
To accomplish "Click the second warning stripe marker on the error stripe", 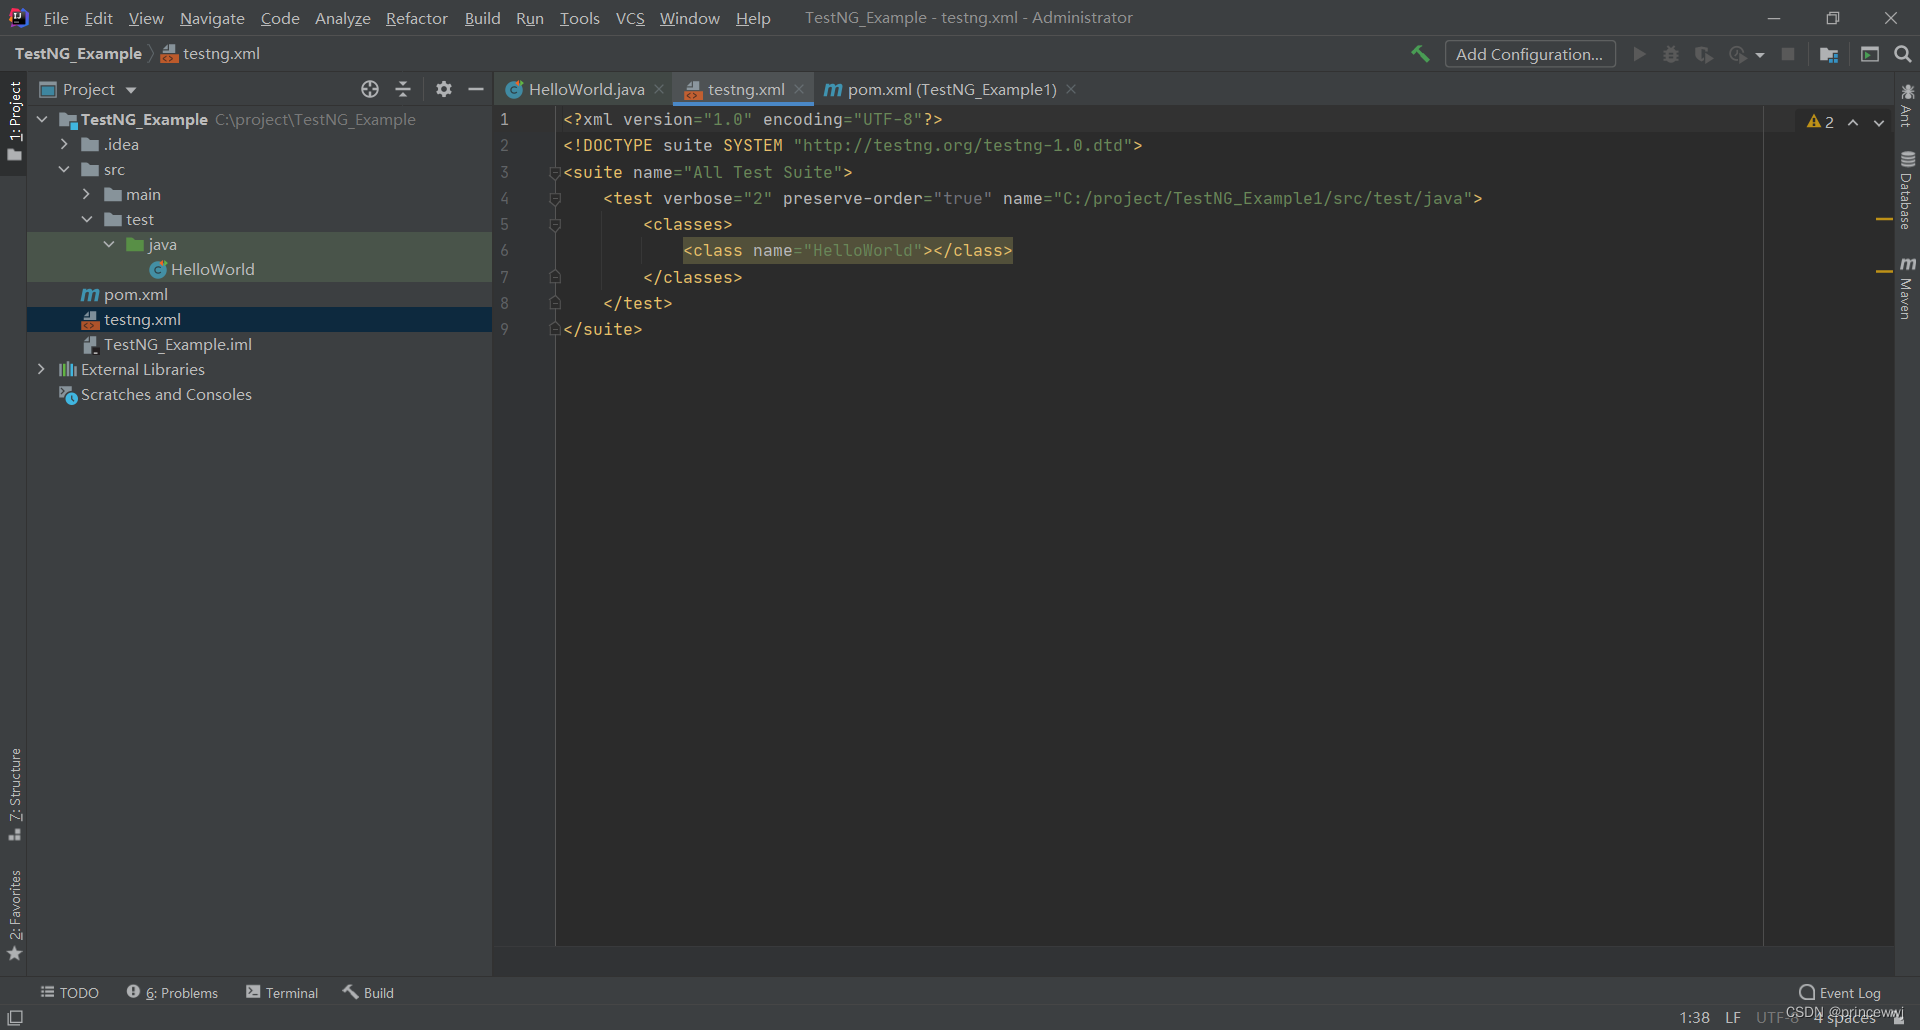I will pyautogui.click(x=1884, y=270).
